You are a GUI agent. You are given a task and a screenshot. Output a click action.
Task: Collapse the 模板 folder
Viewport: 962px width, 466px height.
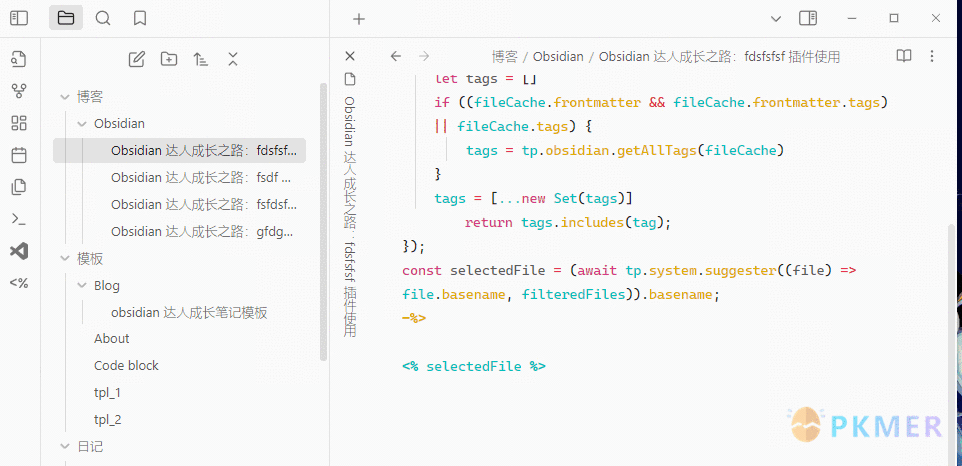coord(64,259)
